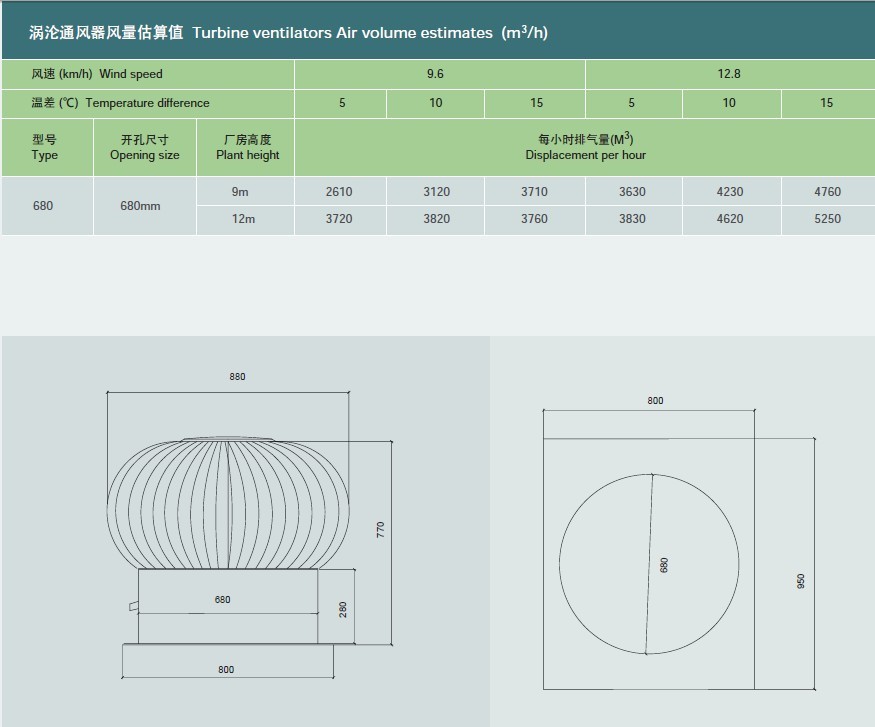Select the opening size cell '680mm'
This screenshot has height=727, width=875.
click(x=140, y=206)
